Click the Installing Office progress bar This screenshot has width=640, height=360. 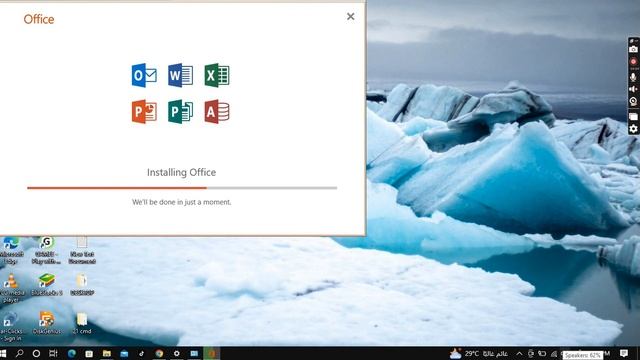(x=182, y=188)
